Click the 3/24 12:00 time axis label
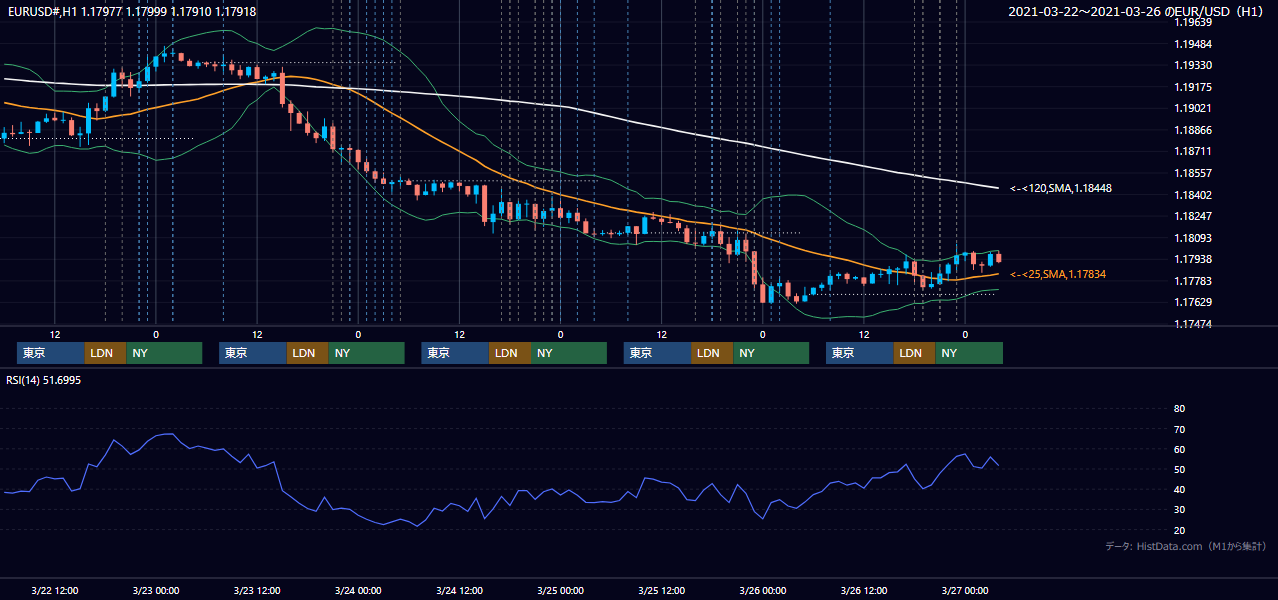Viewport: 1278px width, 600px height. point(458,590)
